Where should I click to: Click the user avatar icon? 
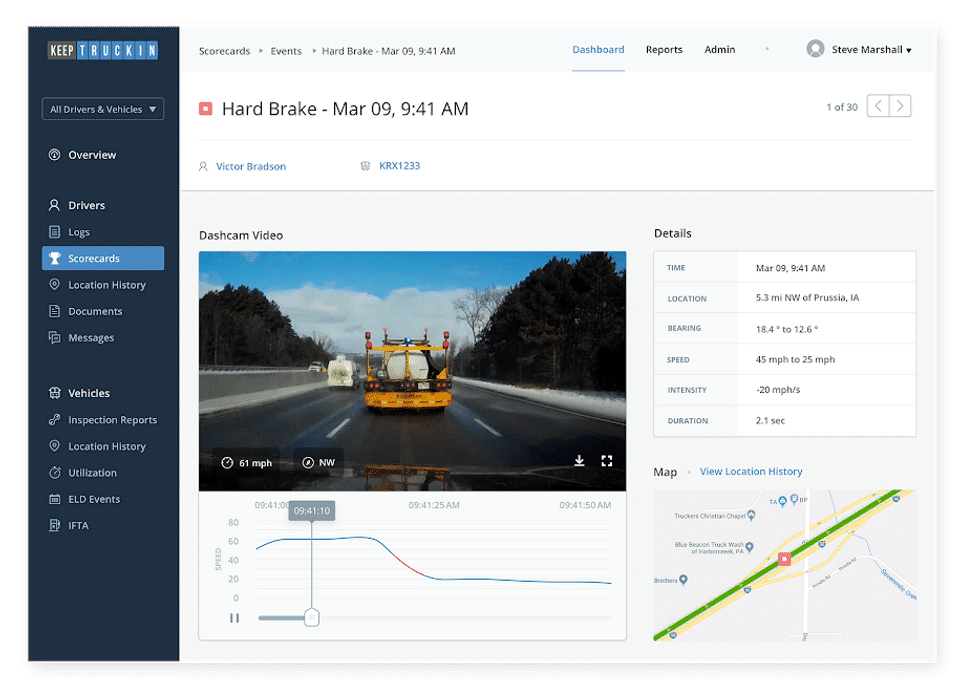coord(815,49)
